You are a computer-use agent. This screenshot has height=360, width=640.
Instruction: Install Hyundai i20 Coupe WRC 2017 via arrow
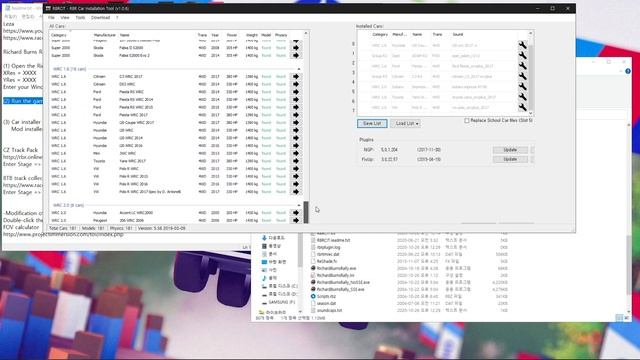(x=296, y=122)
